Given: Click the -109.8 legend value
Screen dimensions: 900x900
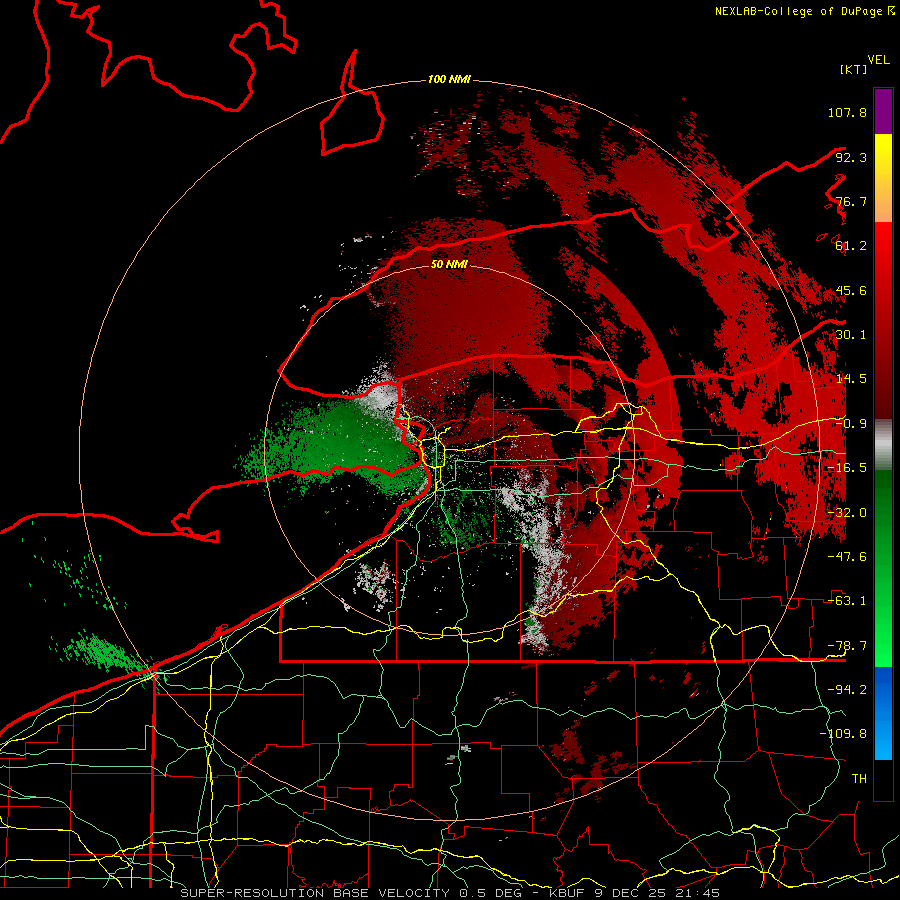Looking at the screenshot, I should [843, 734].
